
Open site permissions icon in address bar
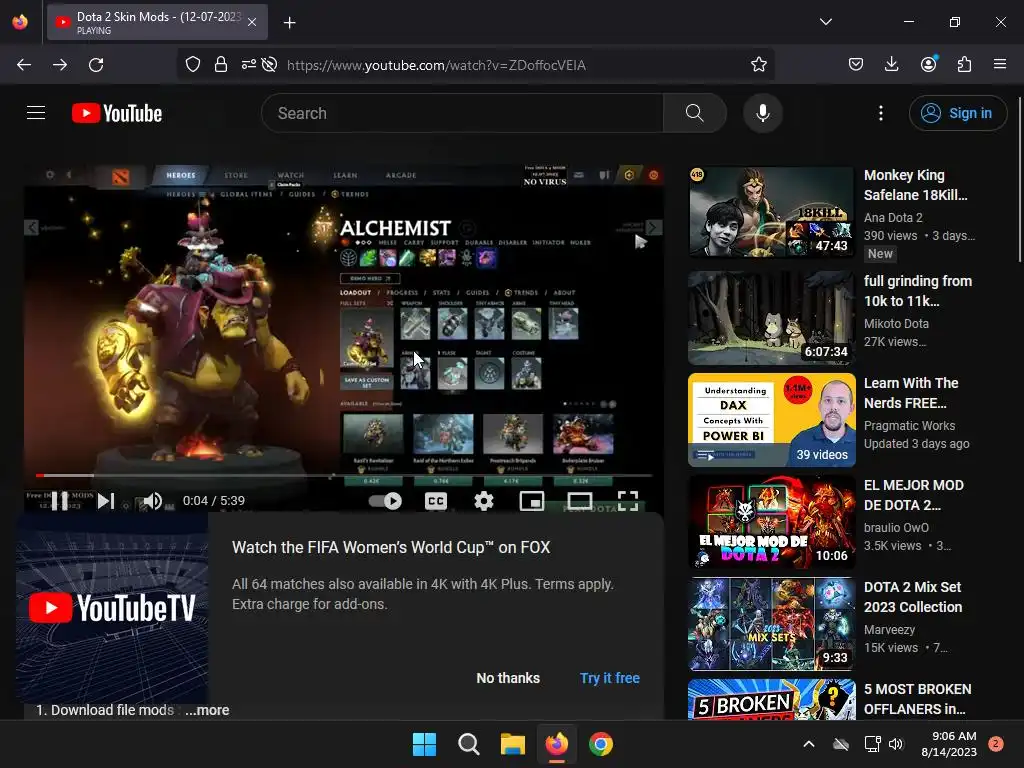click(249, 64)
